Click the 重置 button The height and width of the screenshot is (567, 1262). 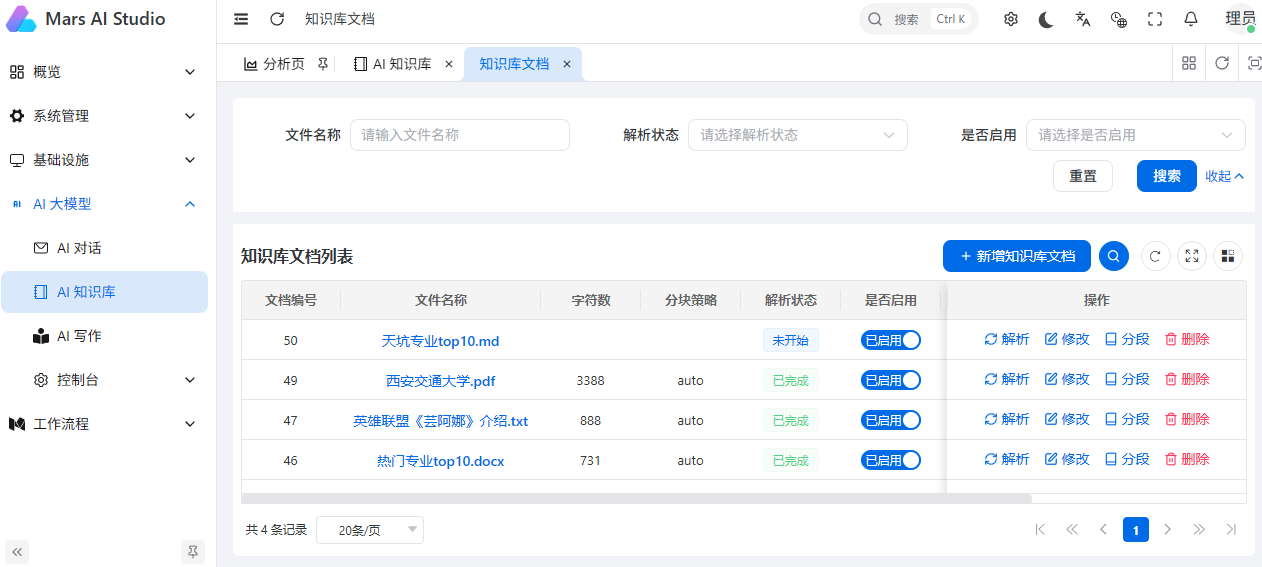click(x=1083, y=176)
